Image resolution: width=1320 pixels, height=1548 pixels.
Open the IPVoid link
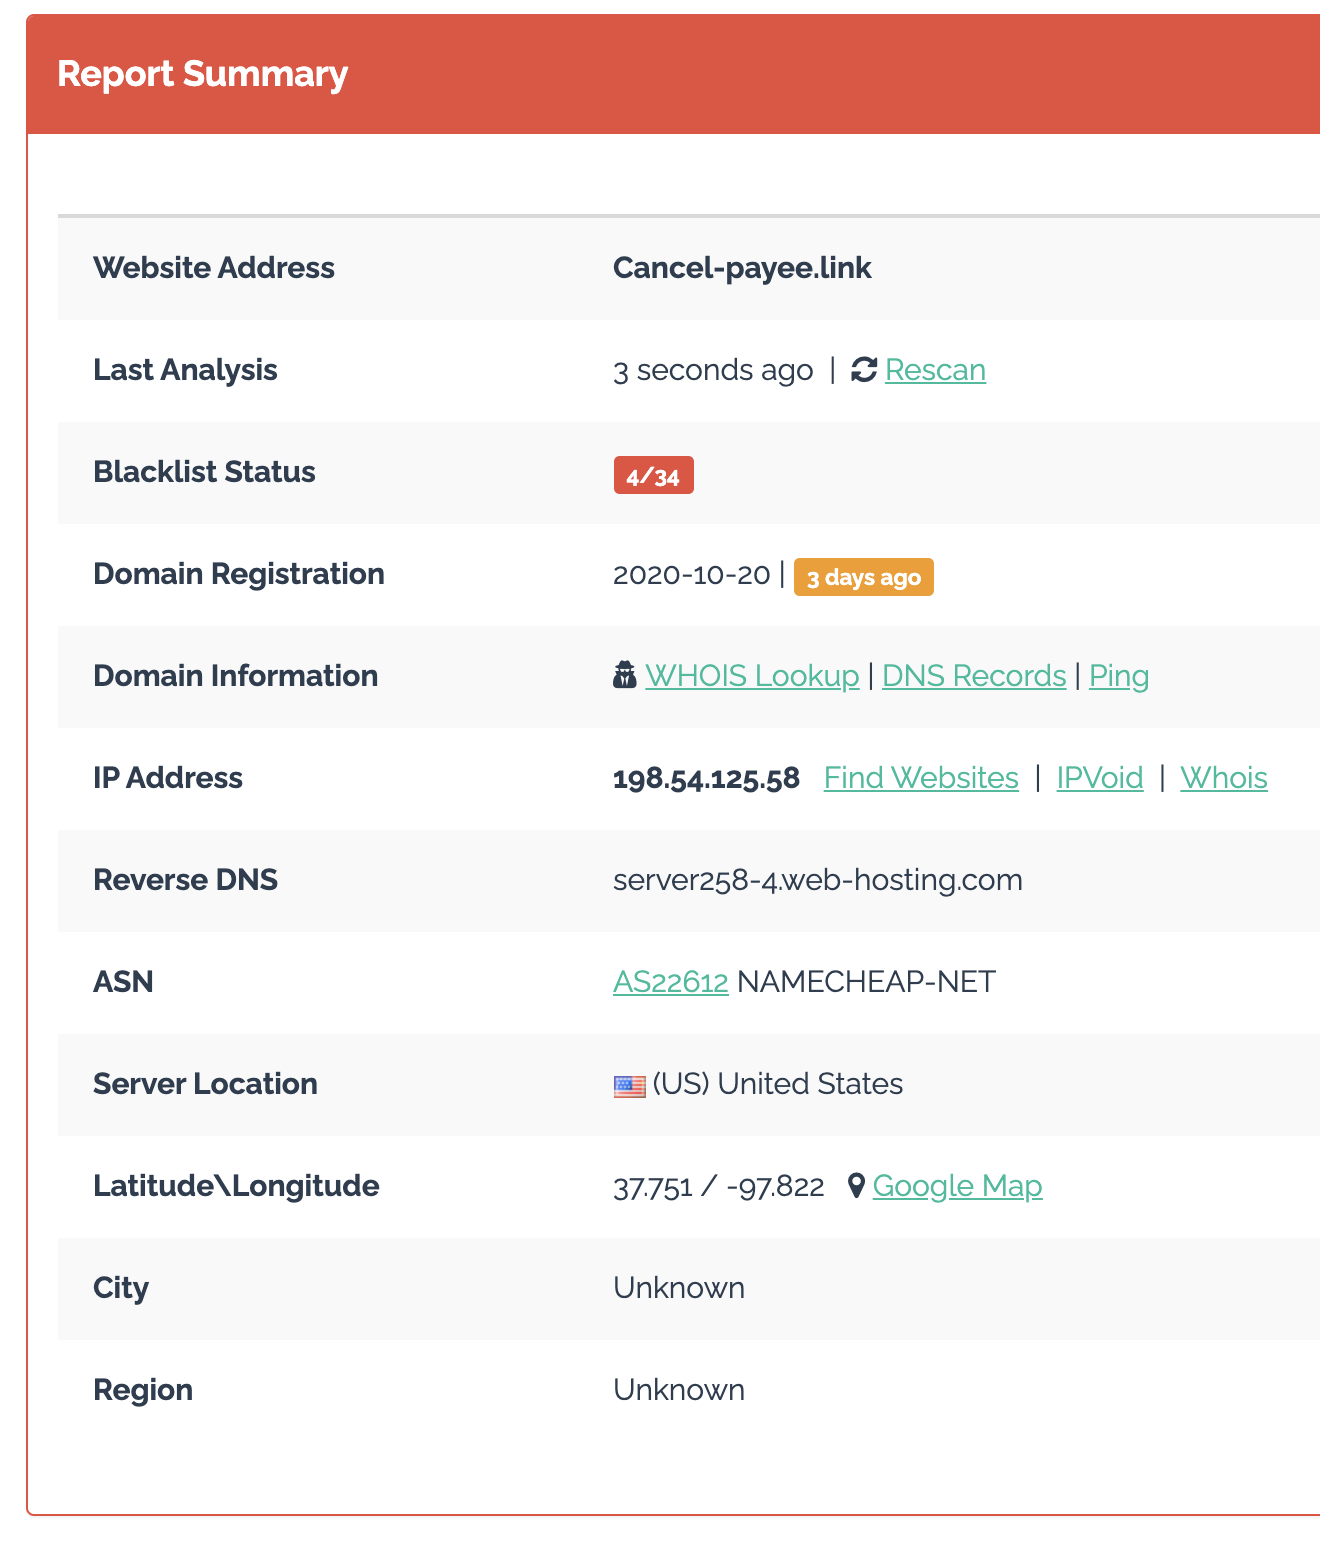coord(1099,778)
